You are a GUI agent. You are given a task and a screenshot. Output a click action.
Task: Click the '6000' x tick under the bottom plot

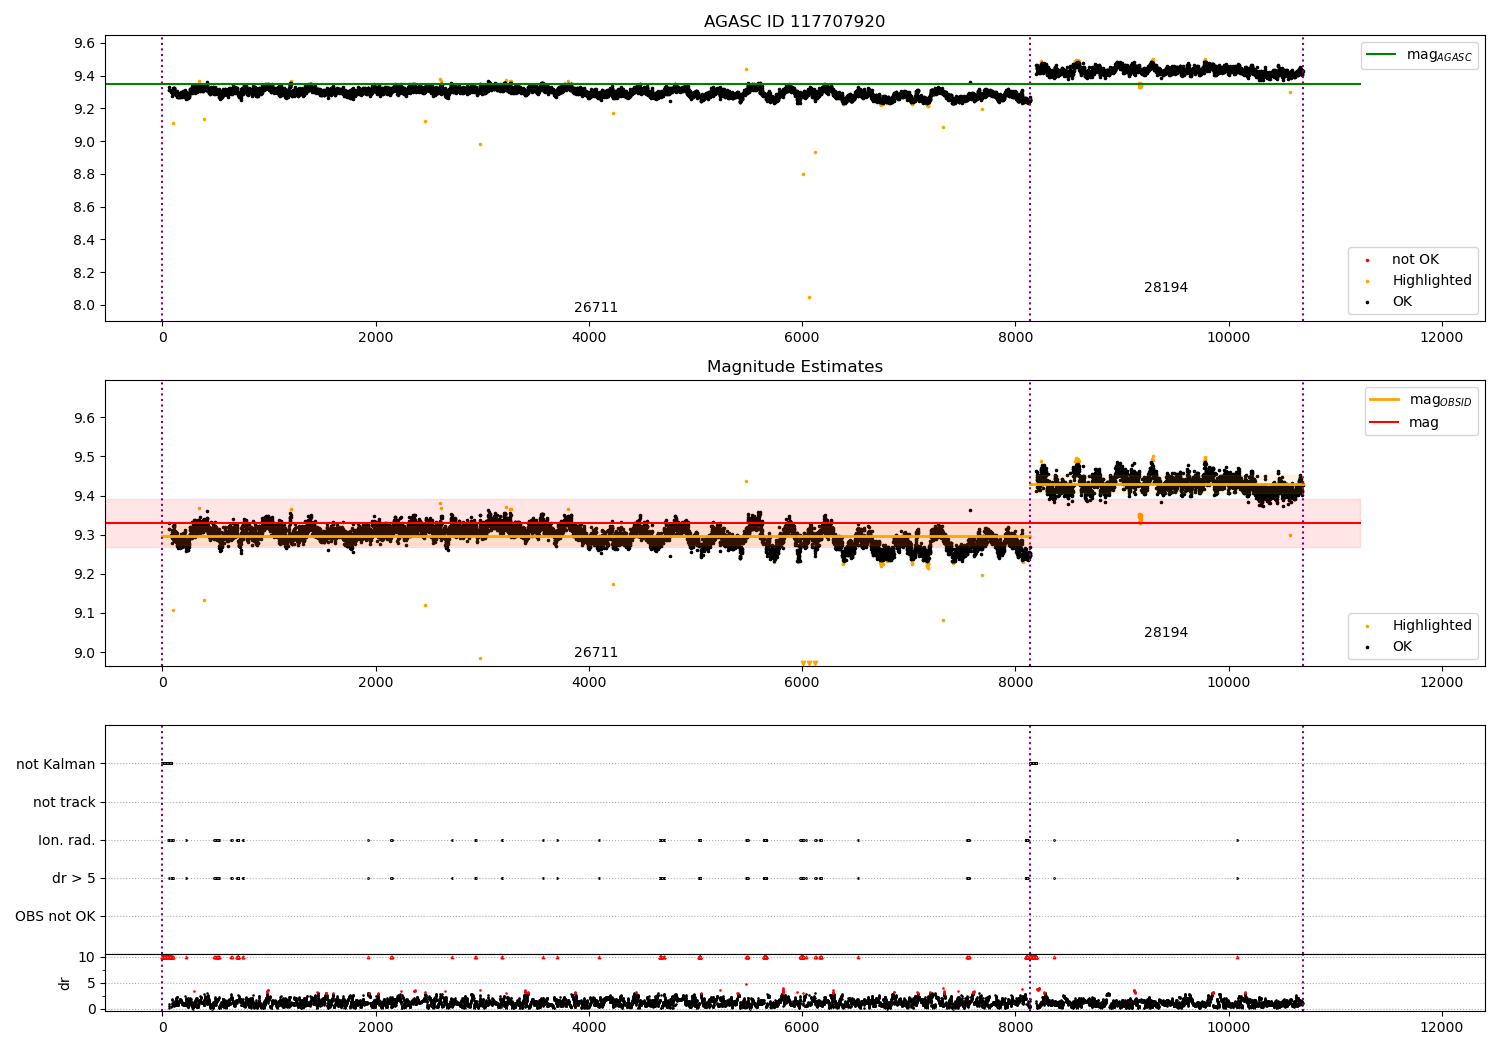coord(802,1028)
